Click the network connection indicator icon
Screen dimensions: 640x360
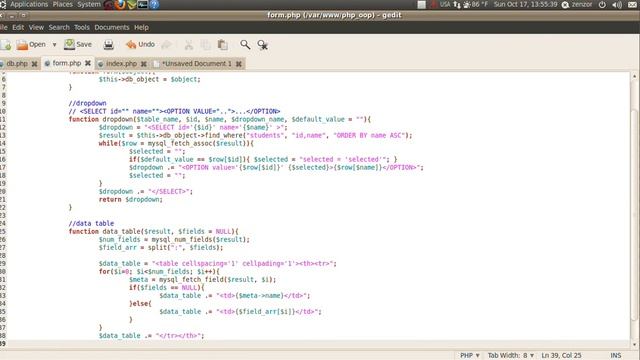click(457, 5)
